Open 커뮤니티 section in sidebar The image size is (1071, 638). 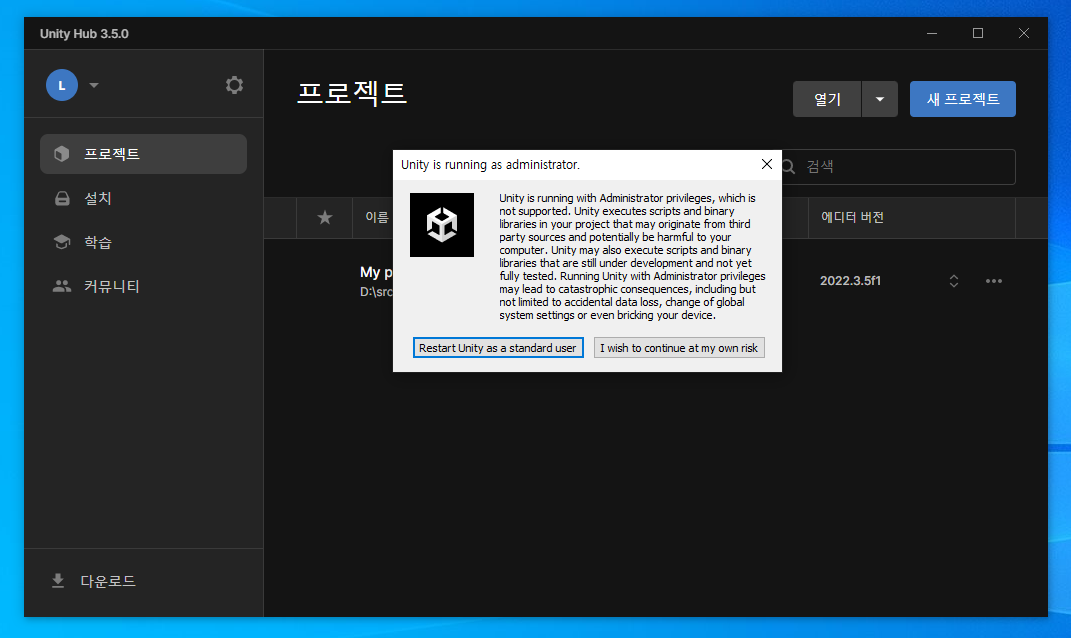click(143, 286)
